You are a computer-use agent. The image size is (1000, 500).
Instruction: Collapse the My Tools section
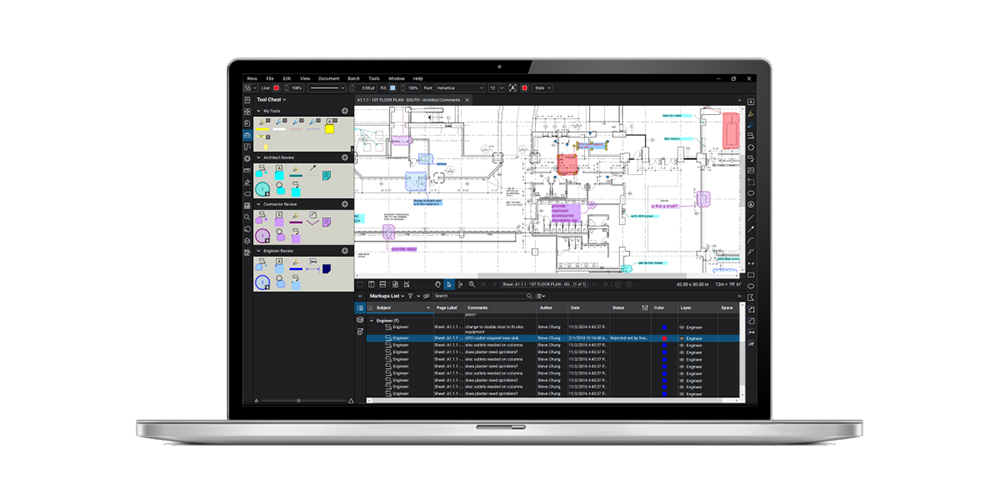[258, 111]
